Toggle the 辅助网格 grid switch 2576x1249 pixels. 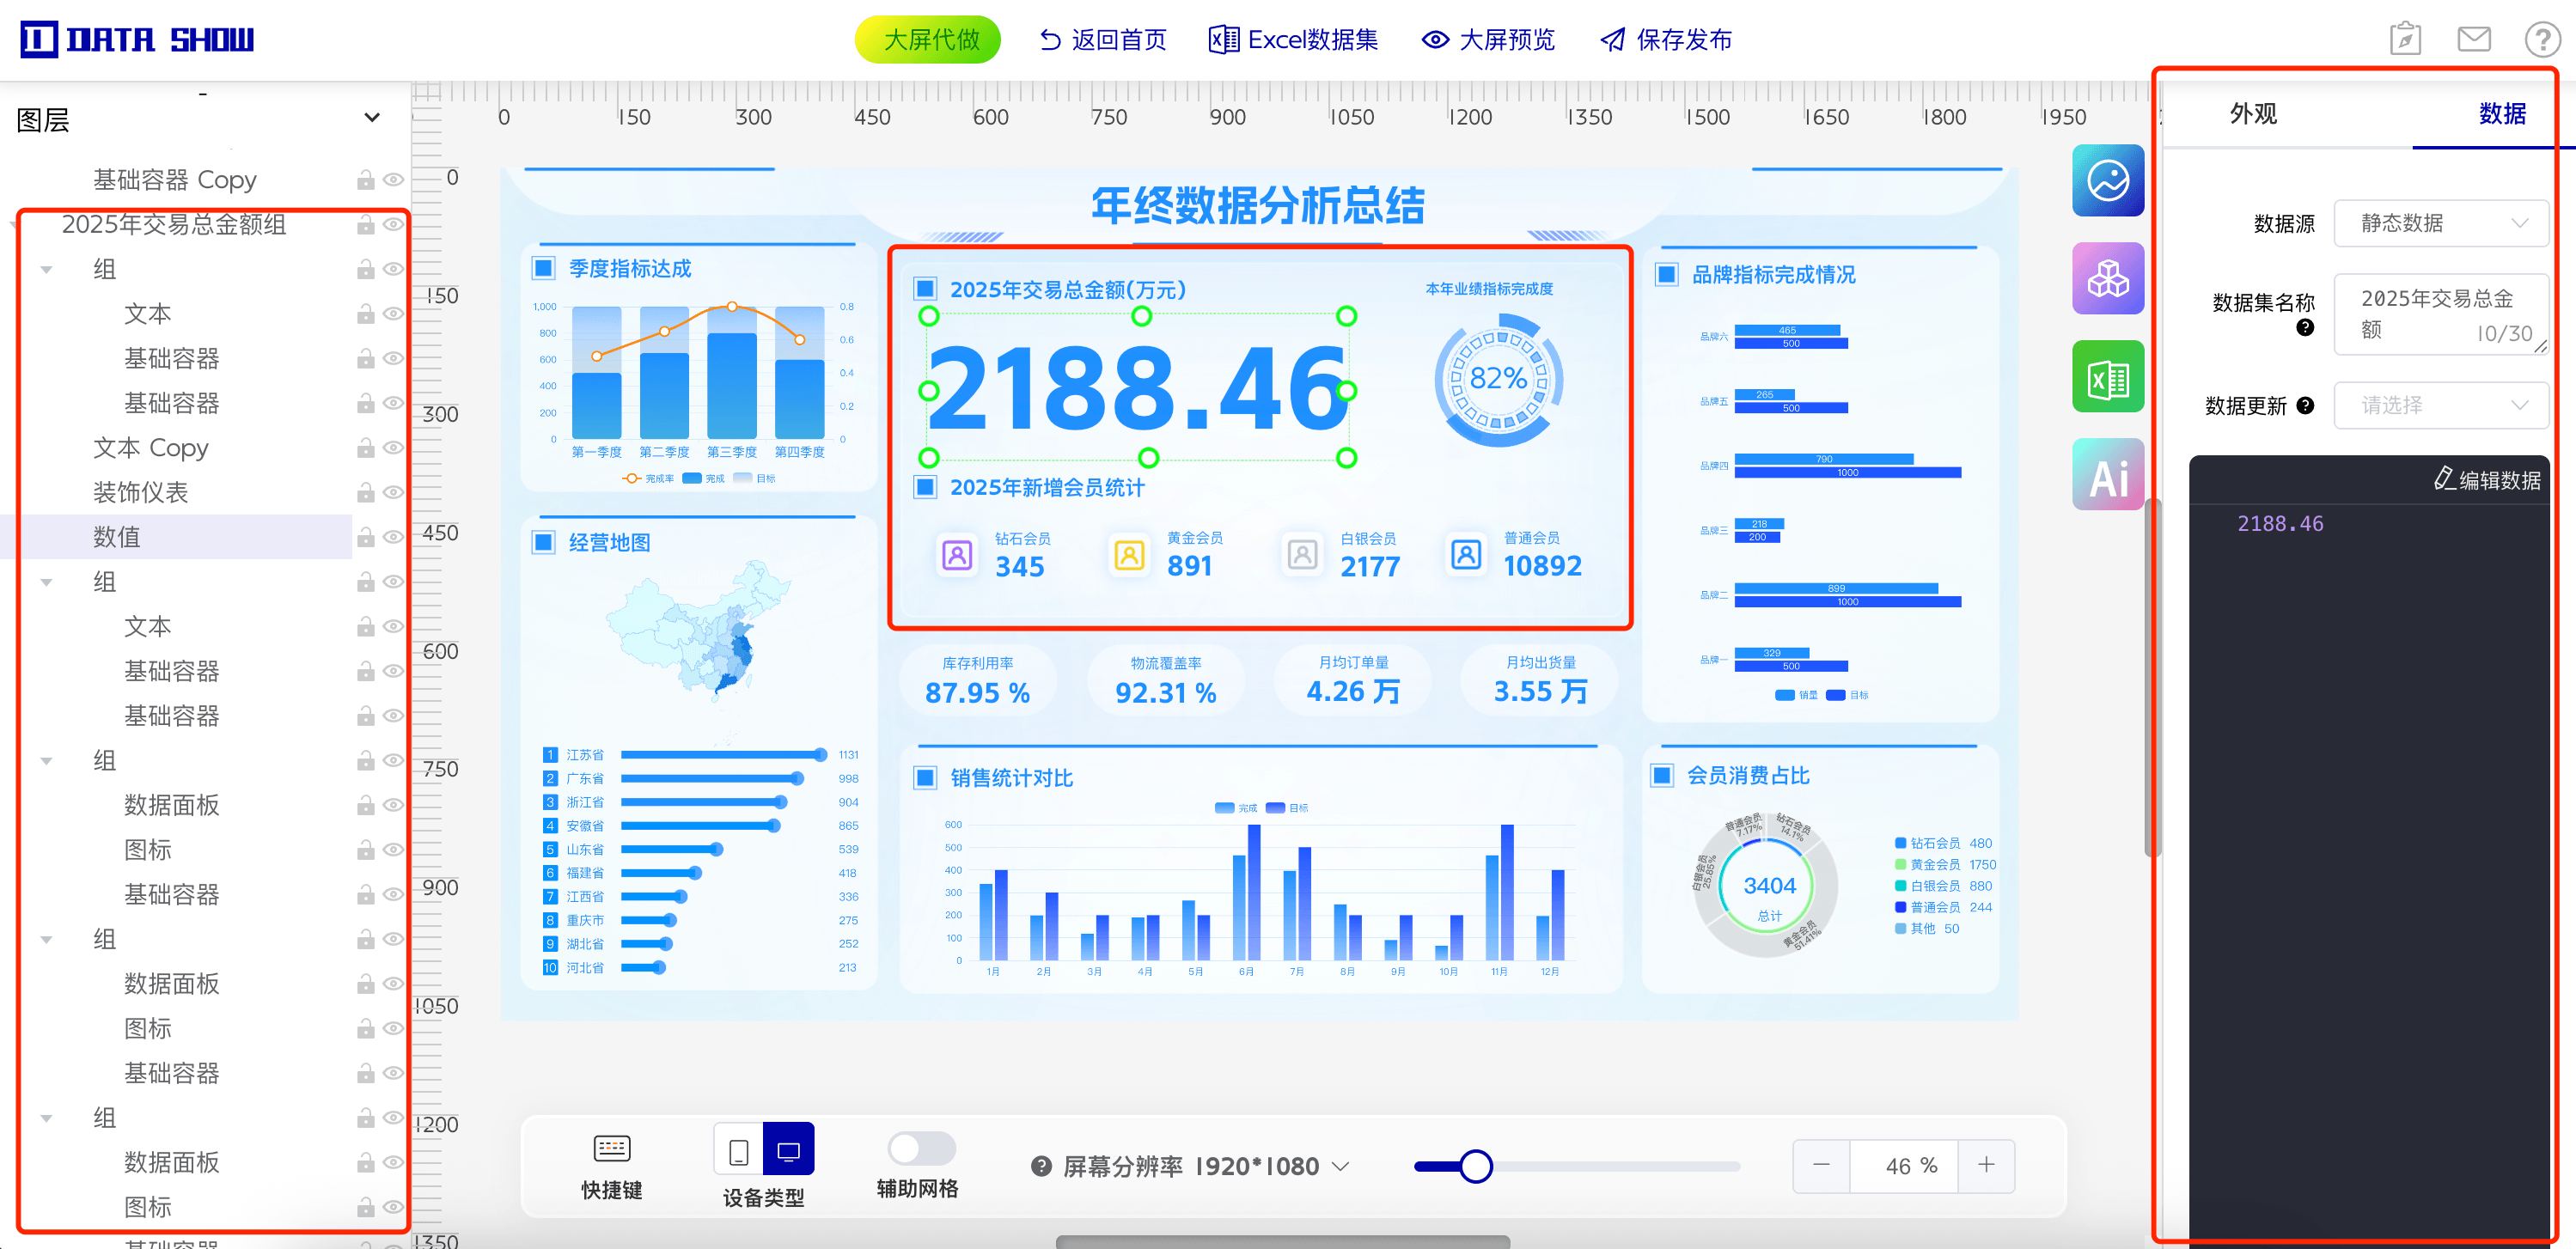(x=921, y=1148)
